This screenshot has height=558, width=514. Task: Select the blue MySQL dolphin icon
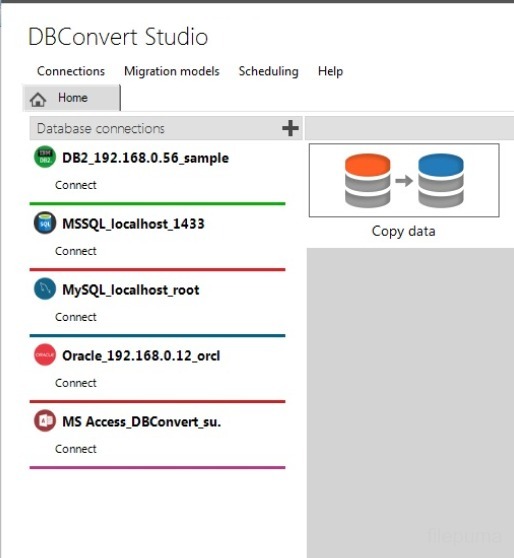pos(45,289)
